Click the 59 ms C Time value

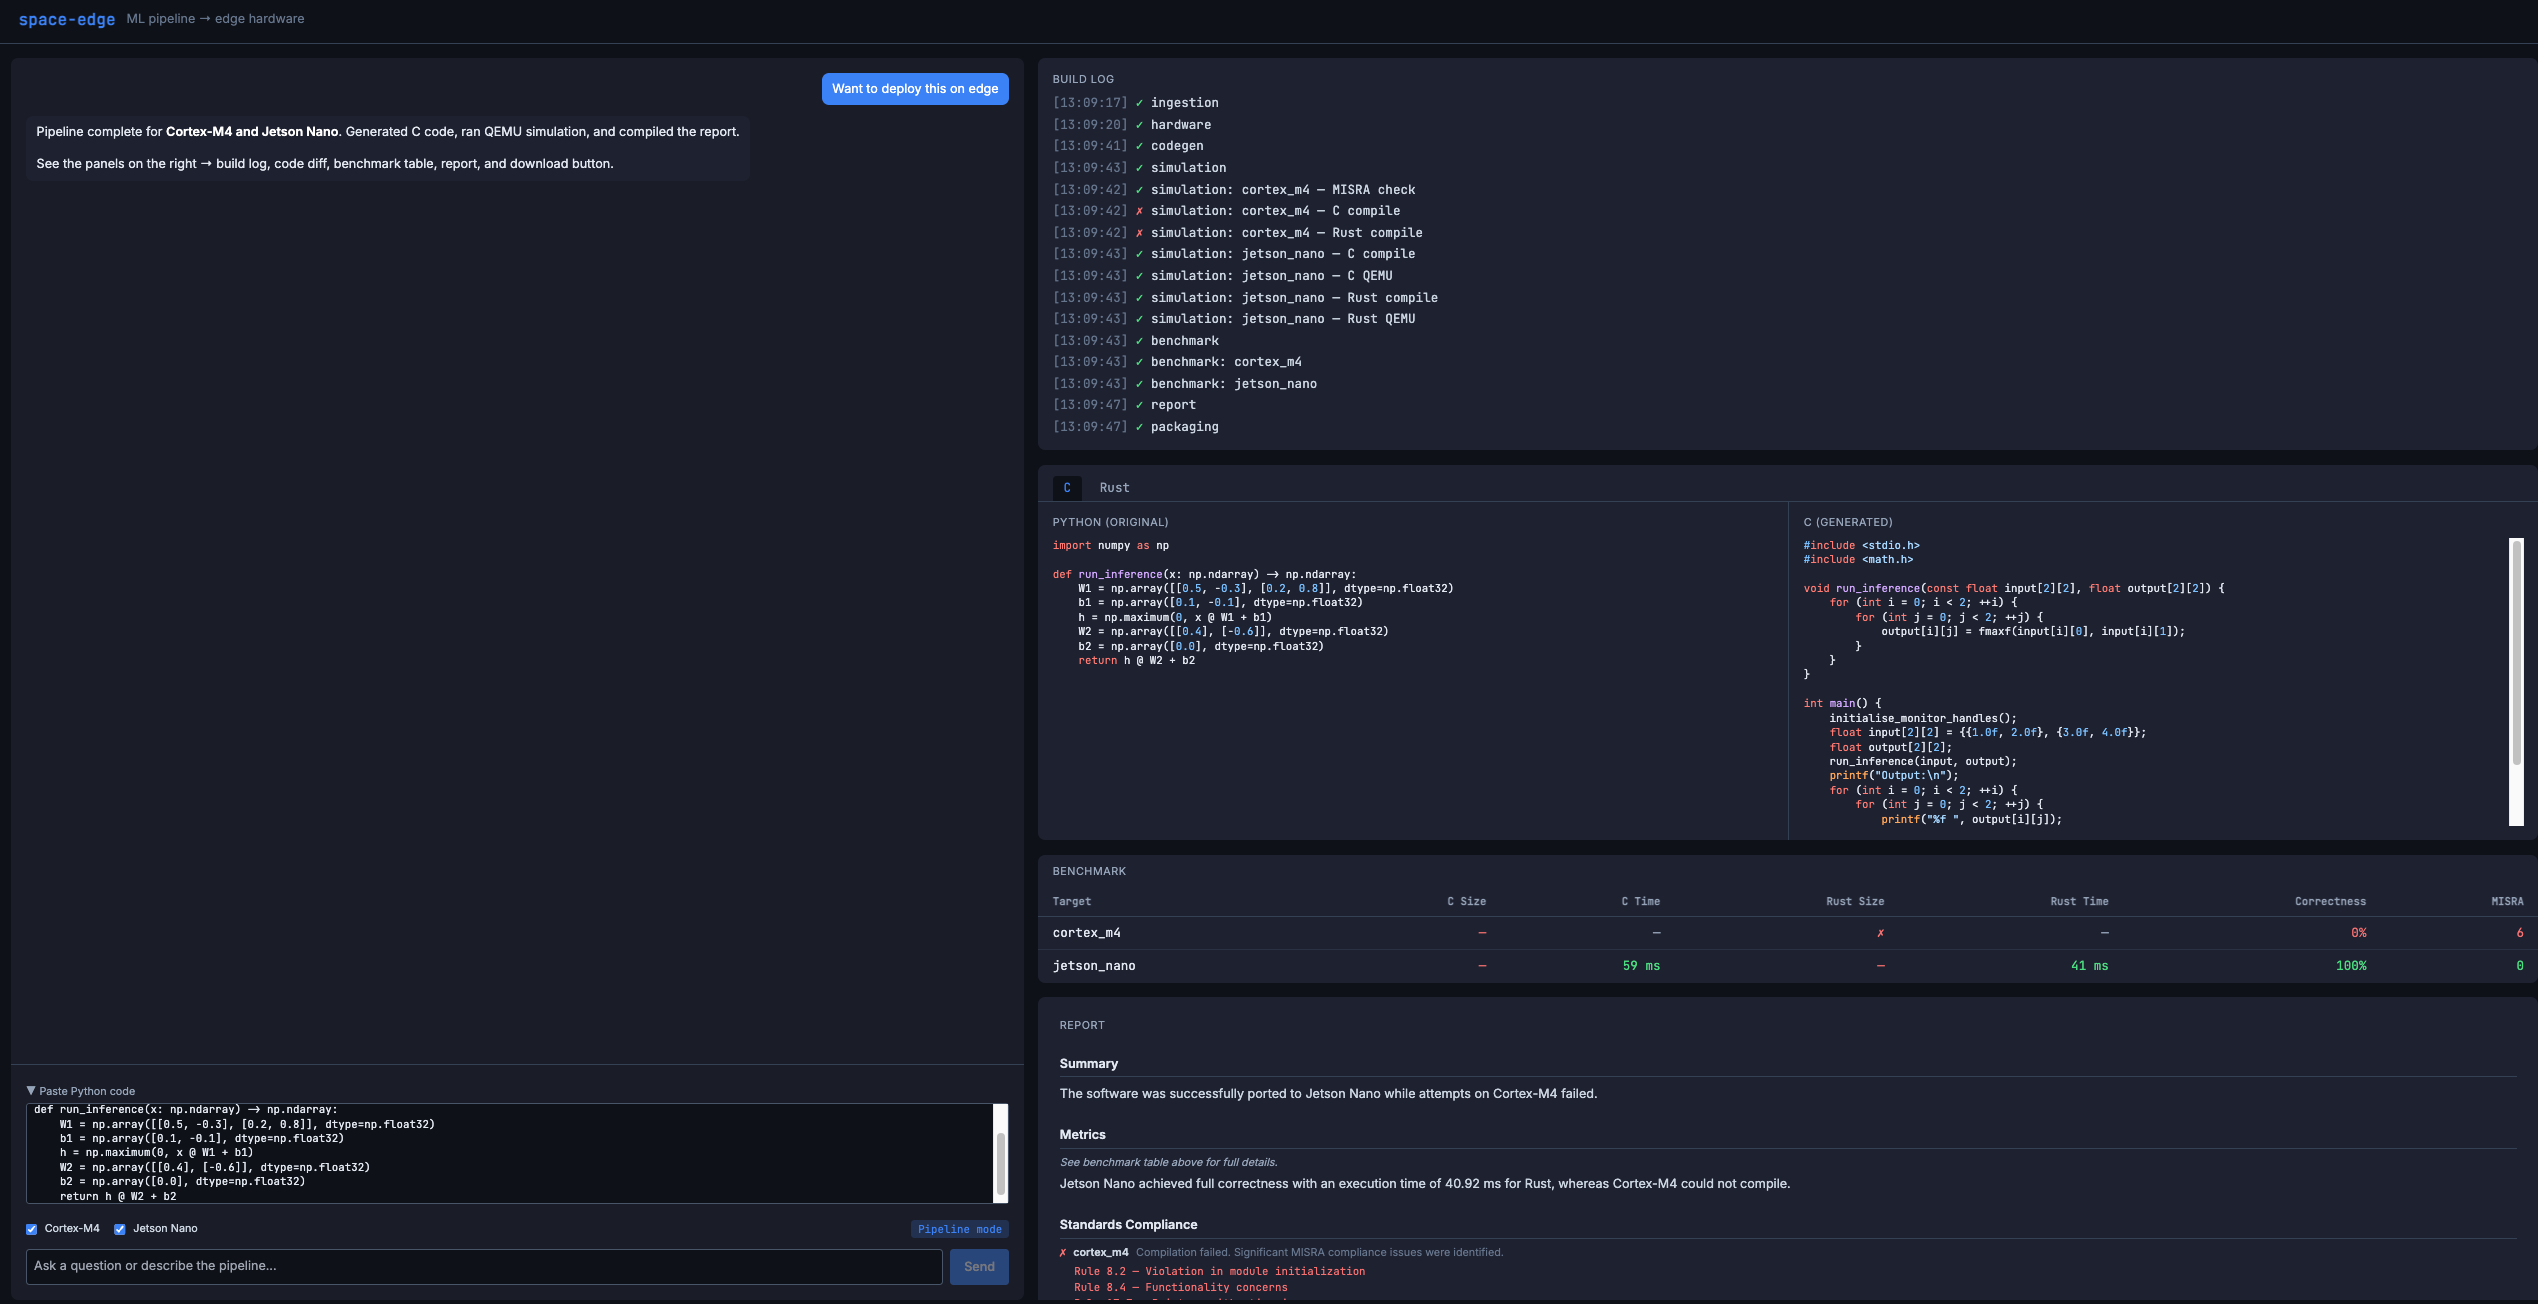click(1641, 966)
